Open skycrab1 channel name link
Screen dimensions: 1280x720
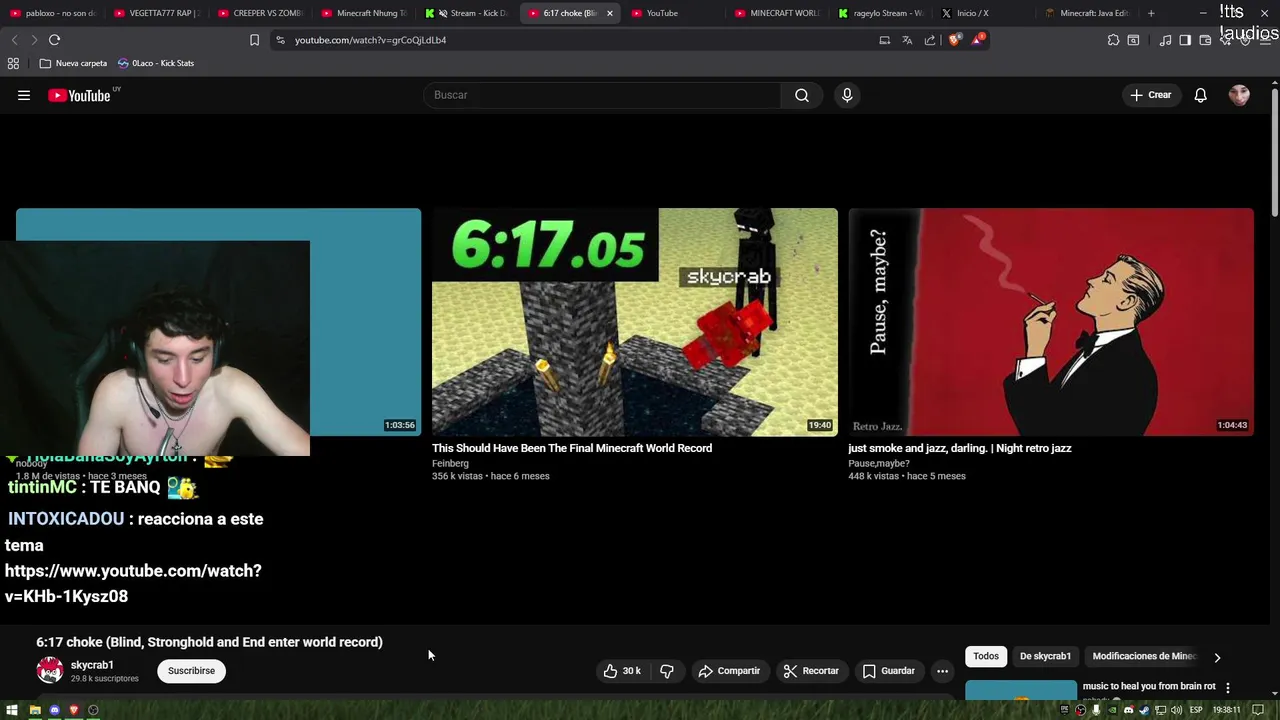pyautogui.click(x=92, y=665)
